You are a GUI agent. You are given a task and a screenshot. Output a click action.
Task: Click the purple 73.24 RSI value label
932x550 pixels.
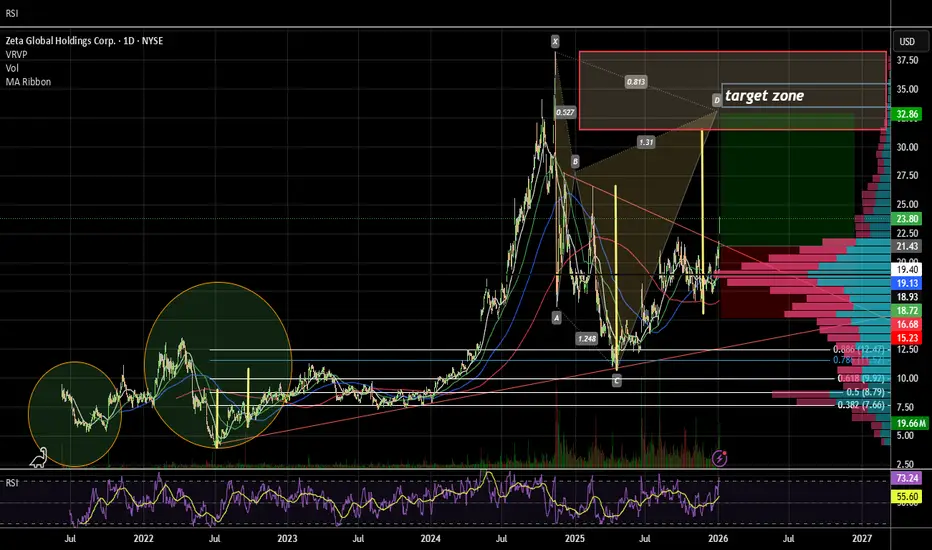[907, 477]
